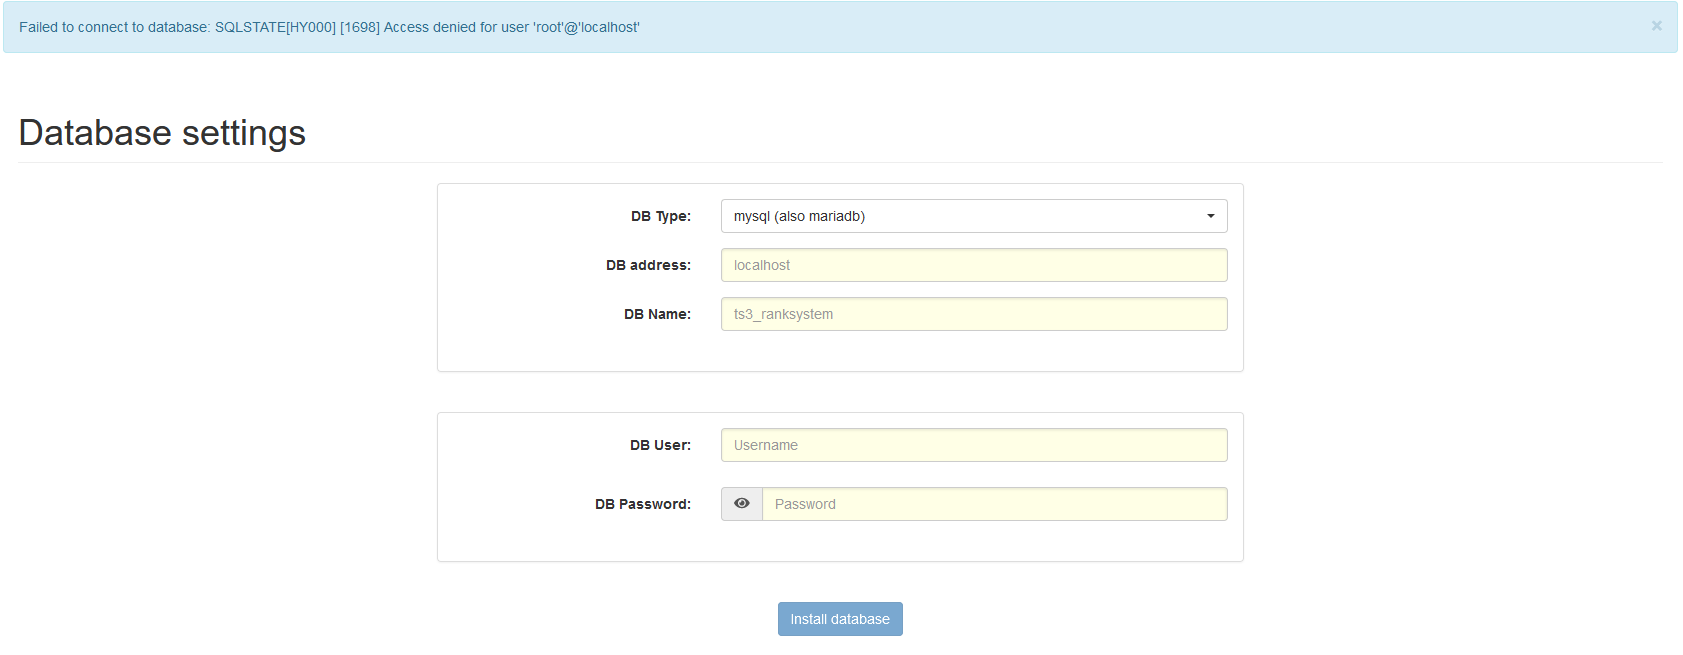Toggle password visibility with eye icon
1683x655 pixels.
tap(742, 504)
